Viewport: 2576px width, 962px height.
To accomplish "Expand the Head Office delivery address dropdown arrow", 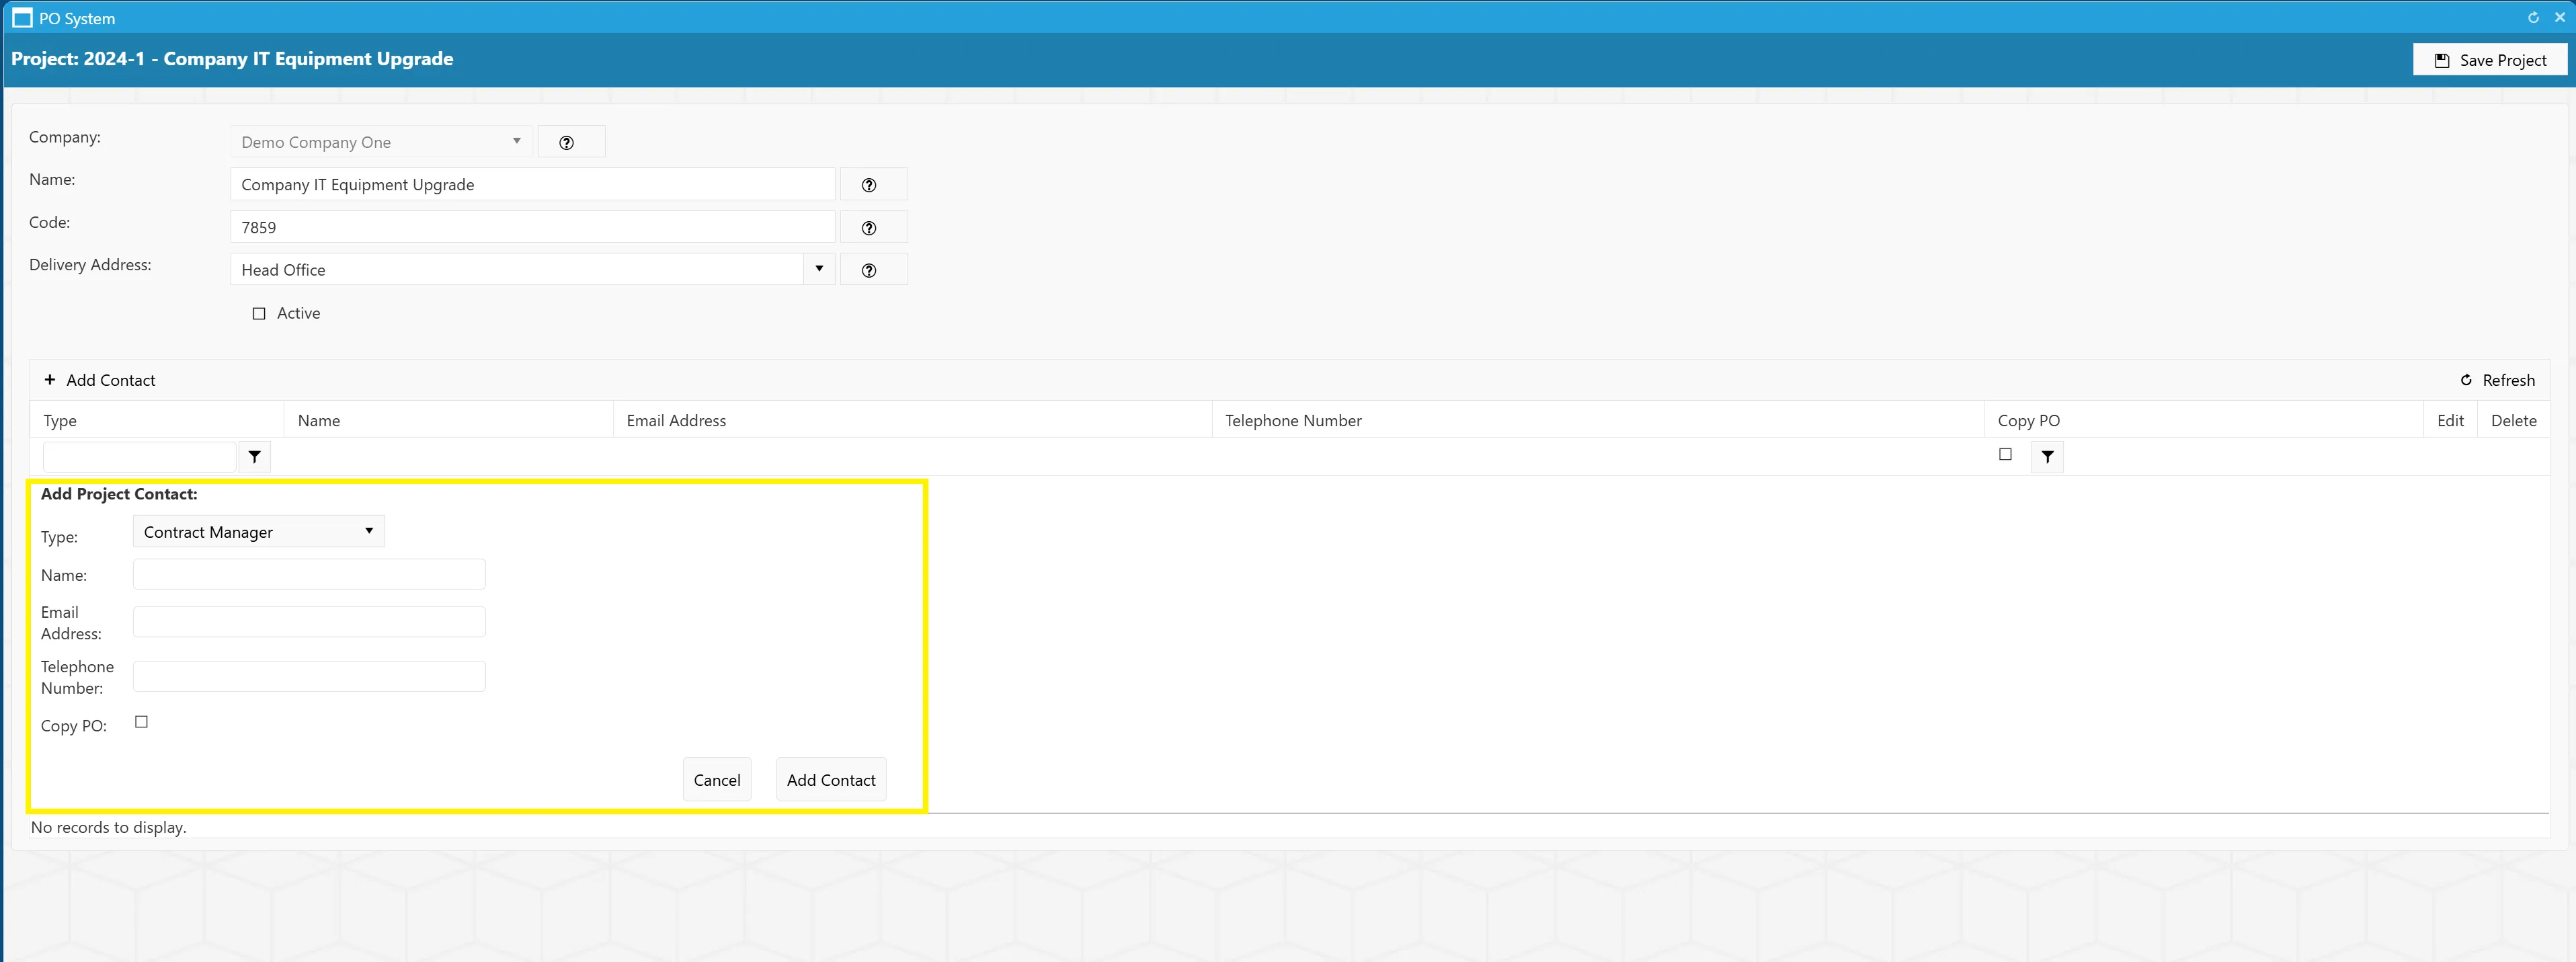I will (819, 269).
